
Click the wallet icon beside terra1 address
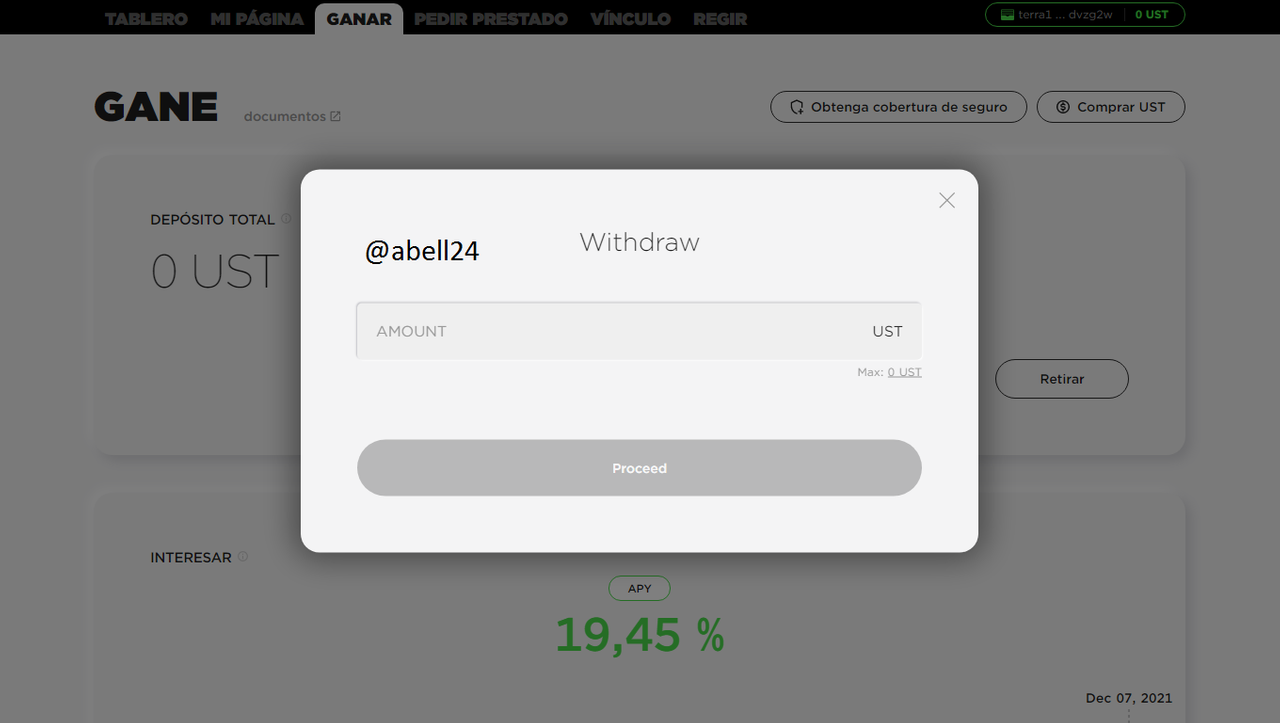coord(1008,15)
